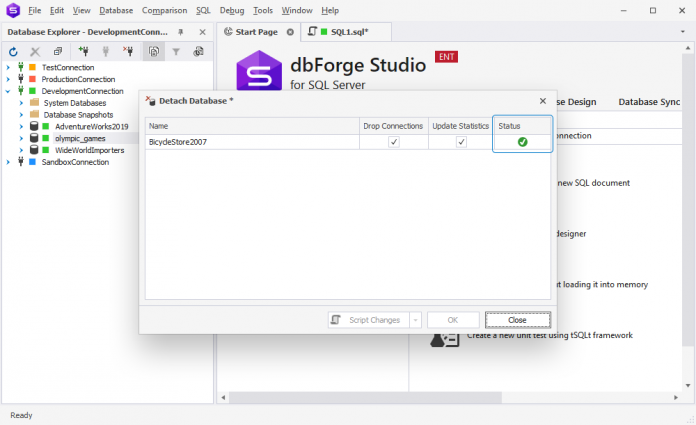
Task: Open the Database menu
Action: click(x=116, y=10)
